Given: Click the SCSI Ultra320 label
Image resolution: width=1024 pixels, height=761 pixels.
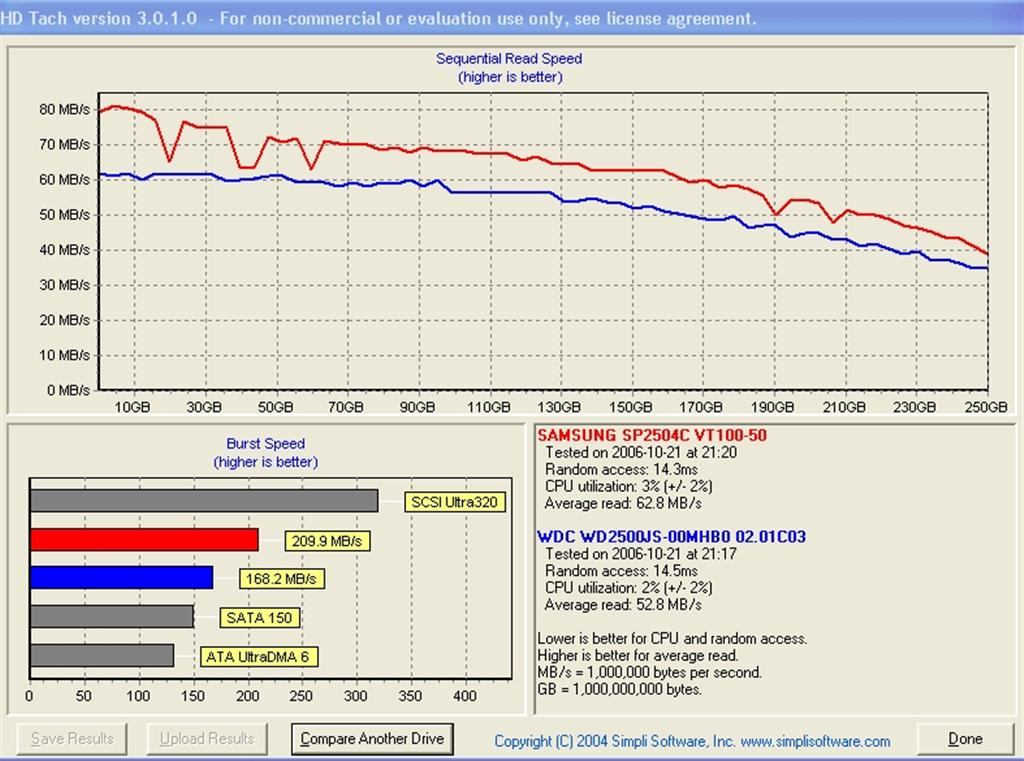Looking at the screenshot, I should tap(455, 502).
